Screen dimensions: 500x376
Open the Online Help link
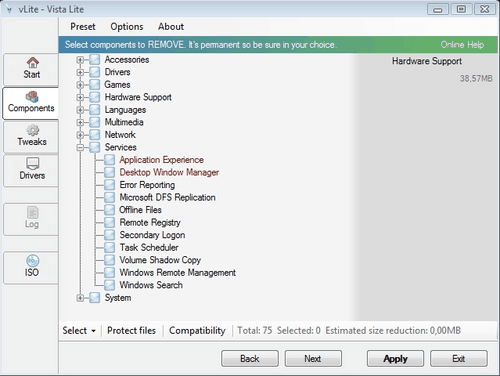[x=462, y=45]
